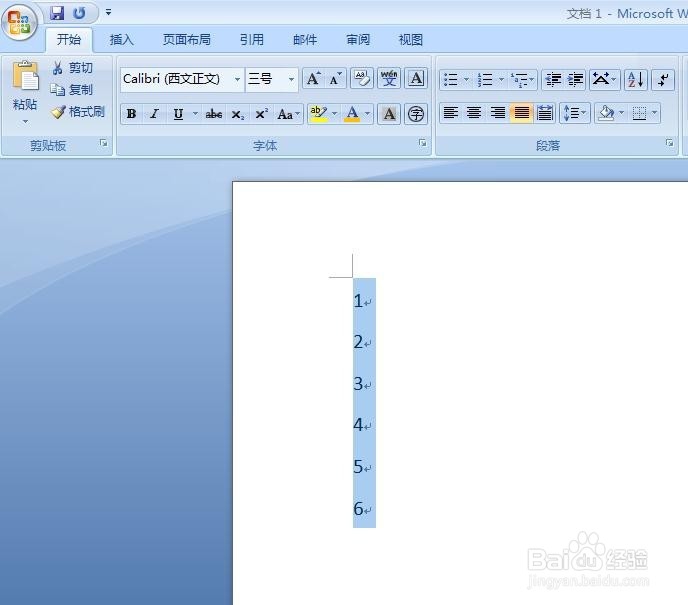The image size is (688, 605).
Task: Click the 三号 font size box
Action: click(266, 79)
